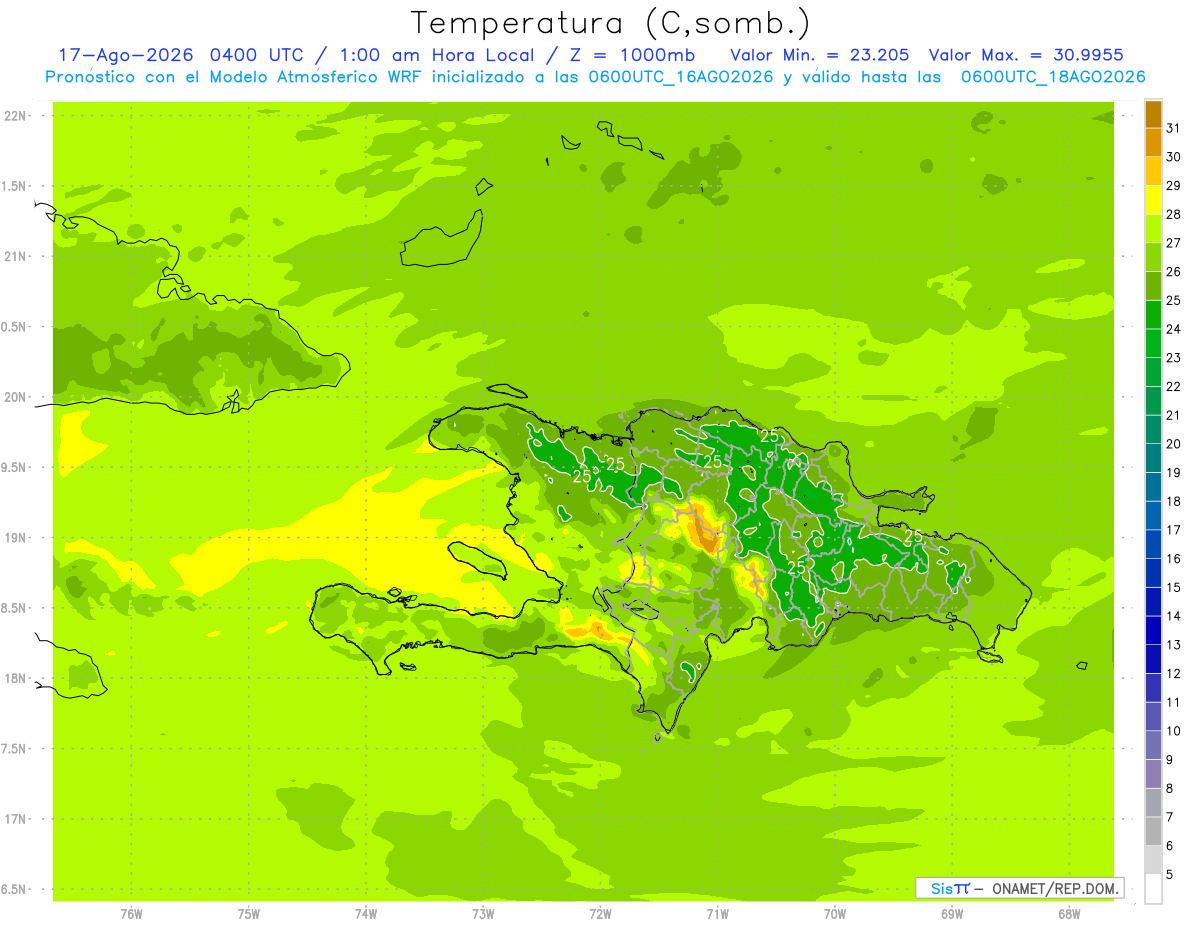Click the '74W' longitude axis label
This screenshot has height=927, width=1200.
coord(366,913)
